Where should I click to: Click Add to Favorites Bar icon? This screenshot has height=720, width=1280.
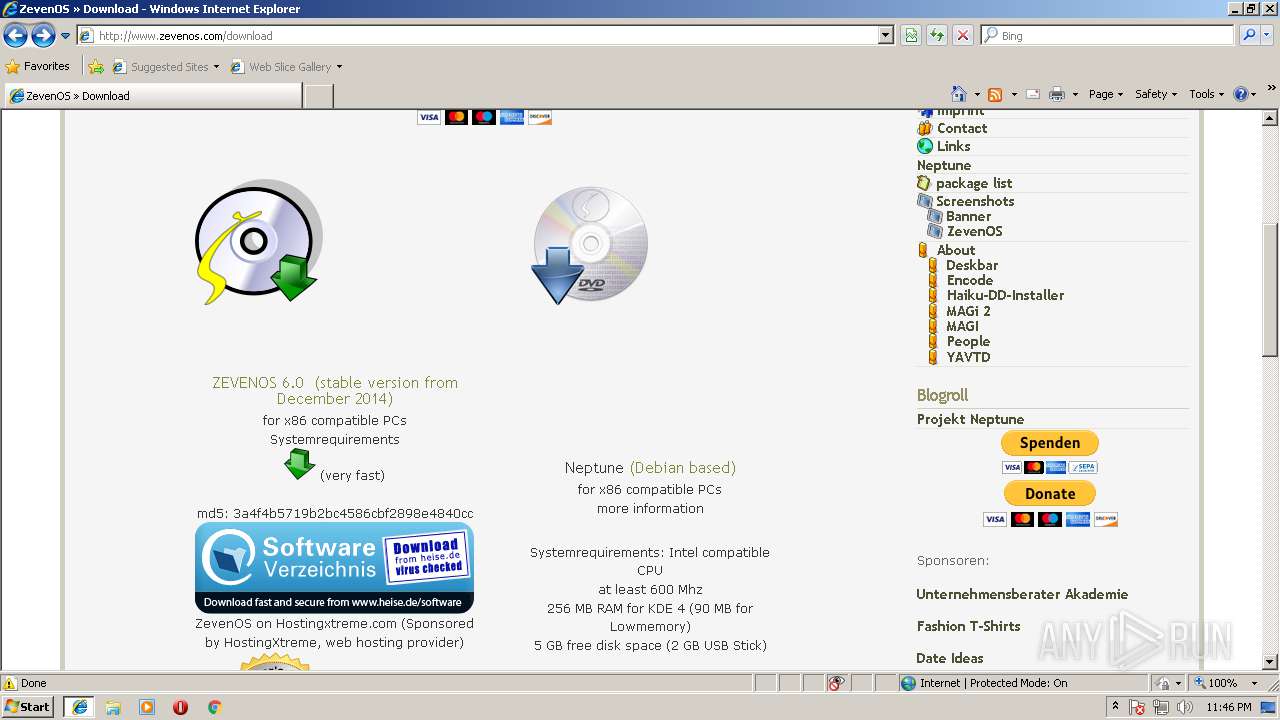(96, 66)
